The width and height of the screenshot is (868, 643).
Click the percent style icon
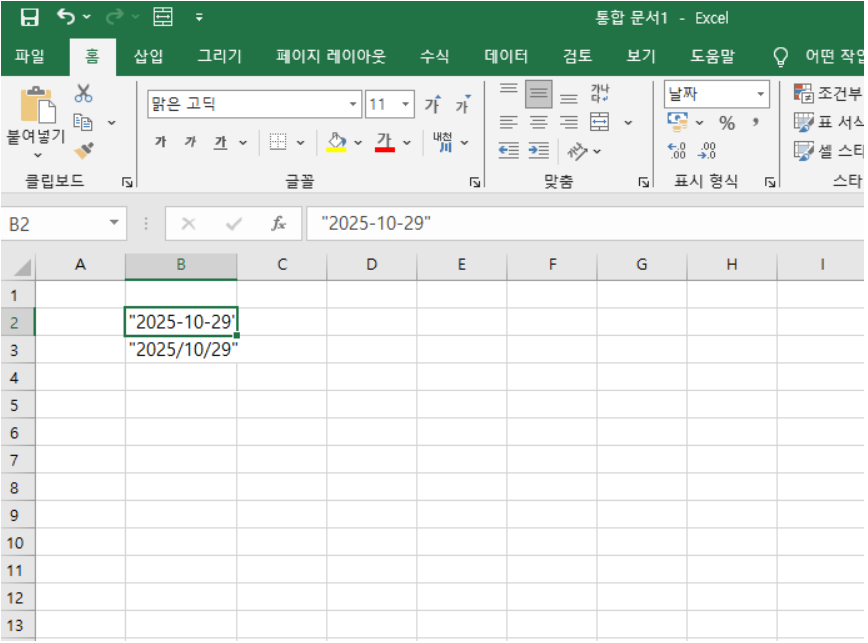pos(727,123)
